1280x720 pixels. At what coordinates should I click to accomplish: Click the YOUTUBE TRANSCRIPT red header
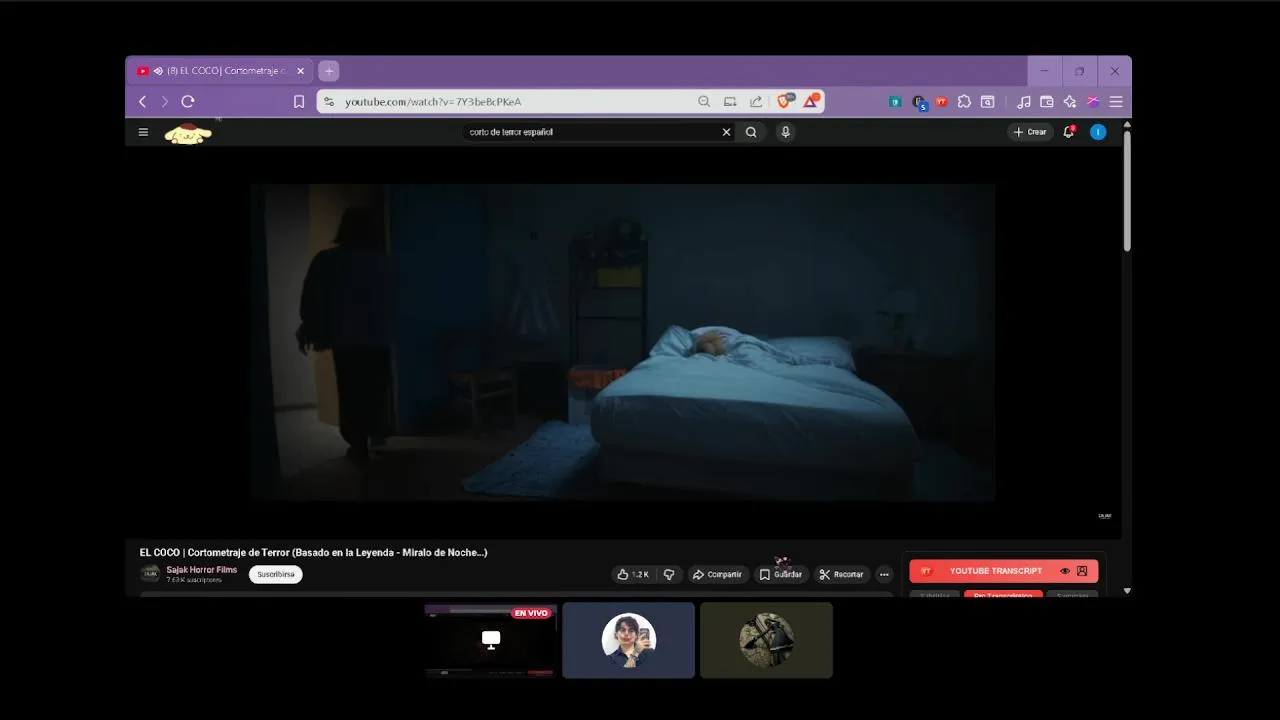pyautogui.click(x=1004, y=571)
